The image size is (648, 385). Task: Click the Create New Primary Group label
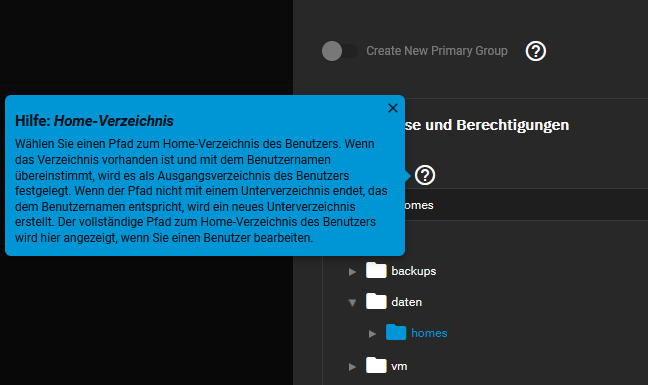click(437, 51)
